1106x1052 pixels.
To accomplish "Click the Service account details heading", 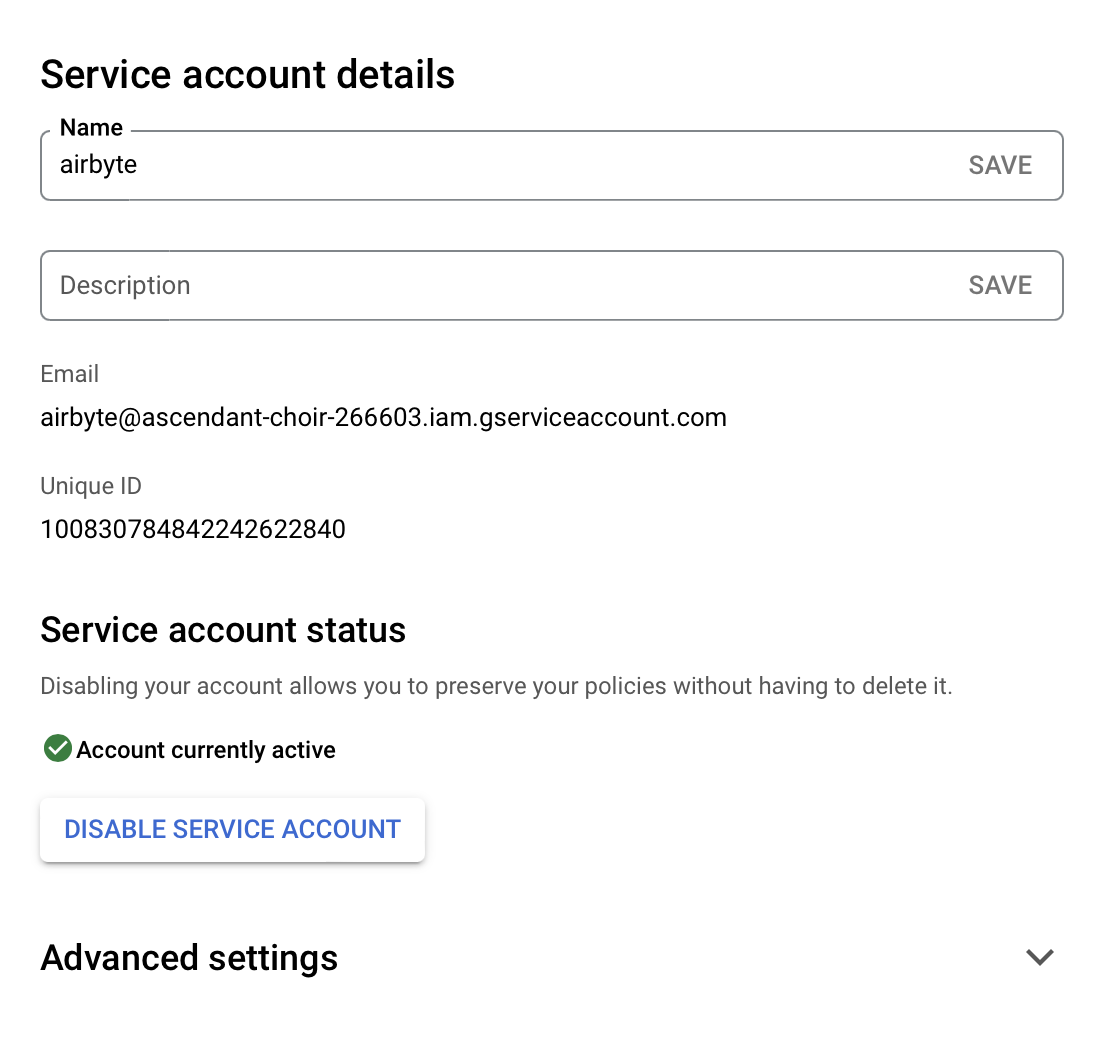I will [x=248, y=74].
